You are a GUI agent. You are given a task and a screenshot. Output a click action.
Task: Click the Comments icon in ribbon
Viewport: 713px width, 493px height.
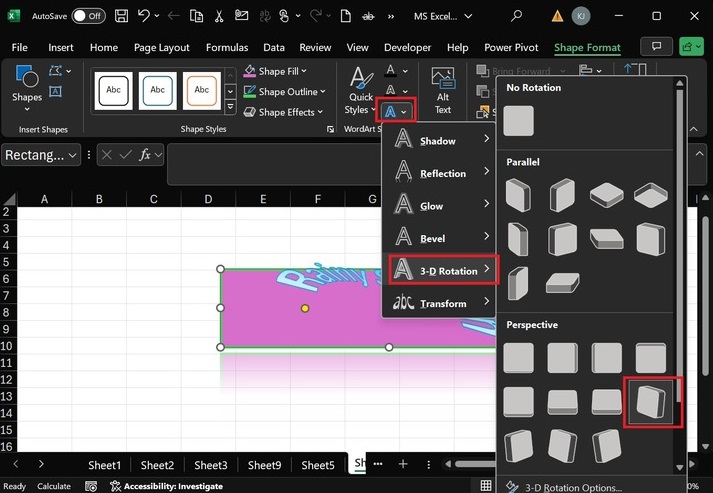click(x=657, y=47)
